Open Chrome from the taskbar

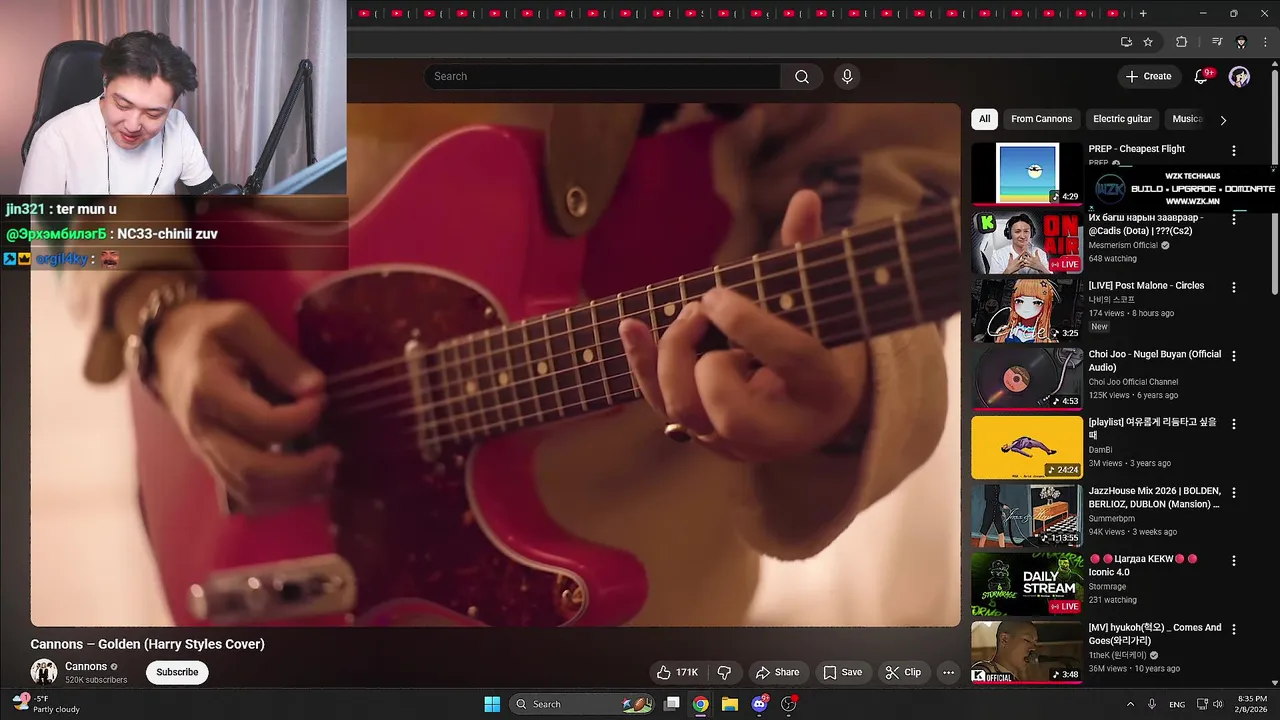(x=700, y=704)
